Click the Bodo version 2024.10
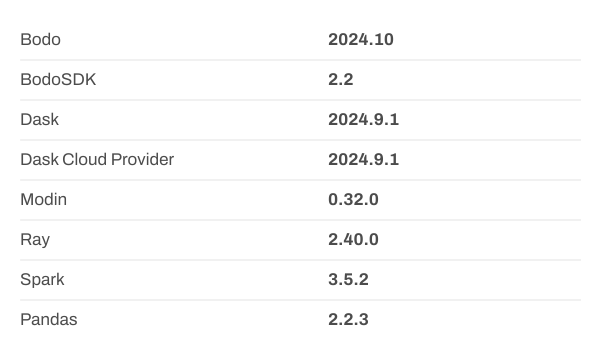This screenshot has height=360, width=601. 361,39
